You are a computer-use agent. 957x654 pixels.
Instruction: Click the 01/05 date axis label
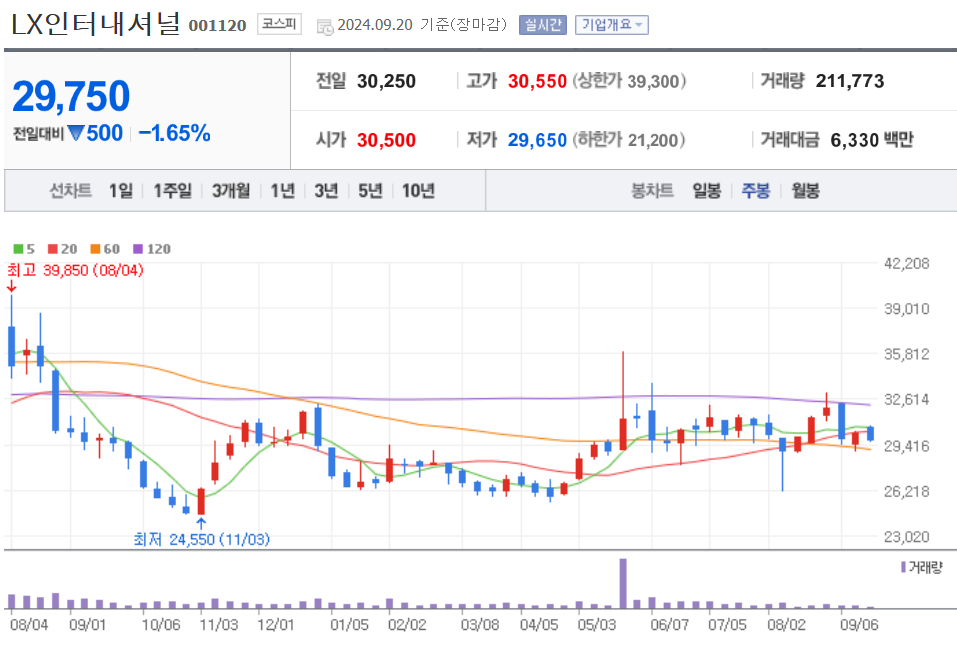(349, 625)
